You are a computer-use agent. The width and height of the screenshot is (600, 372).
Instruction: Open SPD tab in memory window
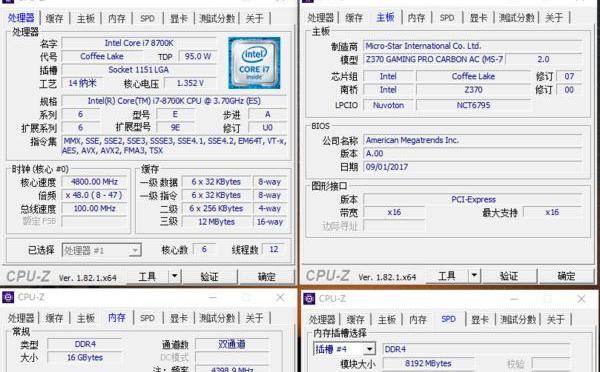pyautogui.click(x=147, y=318)
